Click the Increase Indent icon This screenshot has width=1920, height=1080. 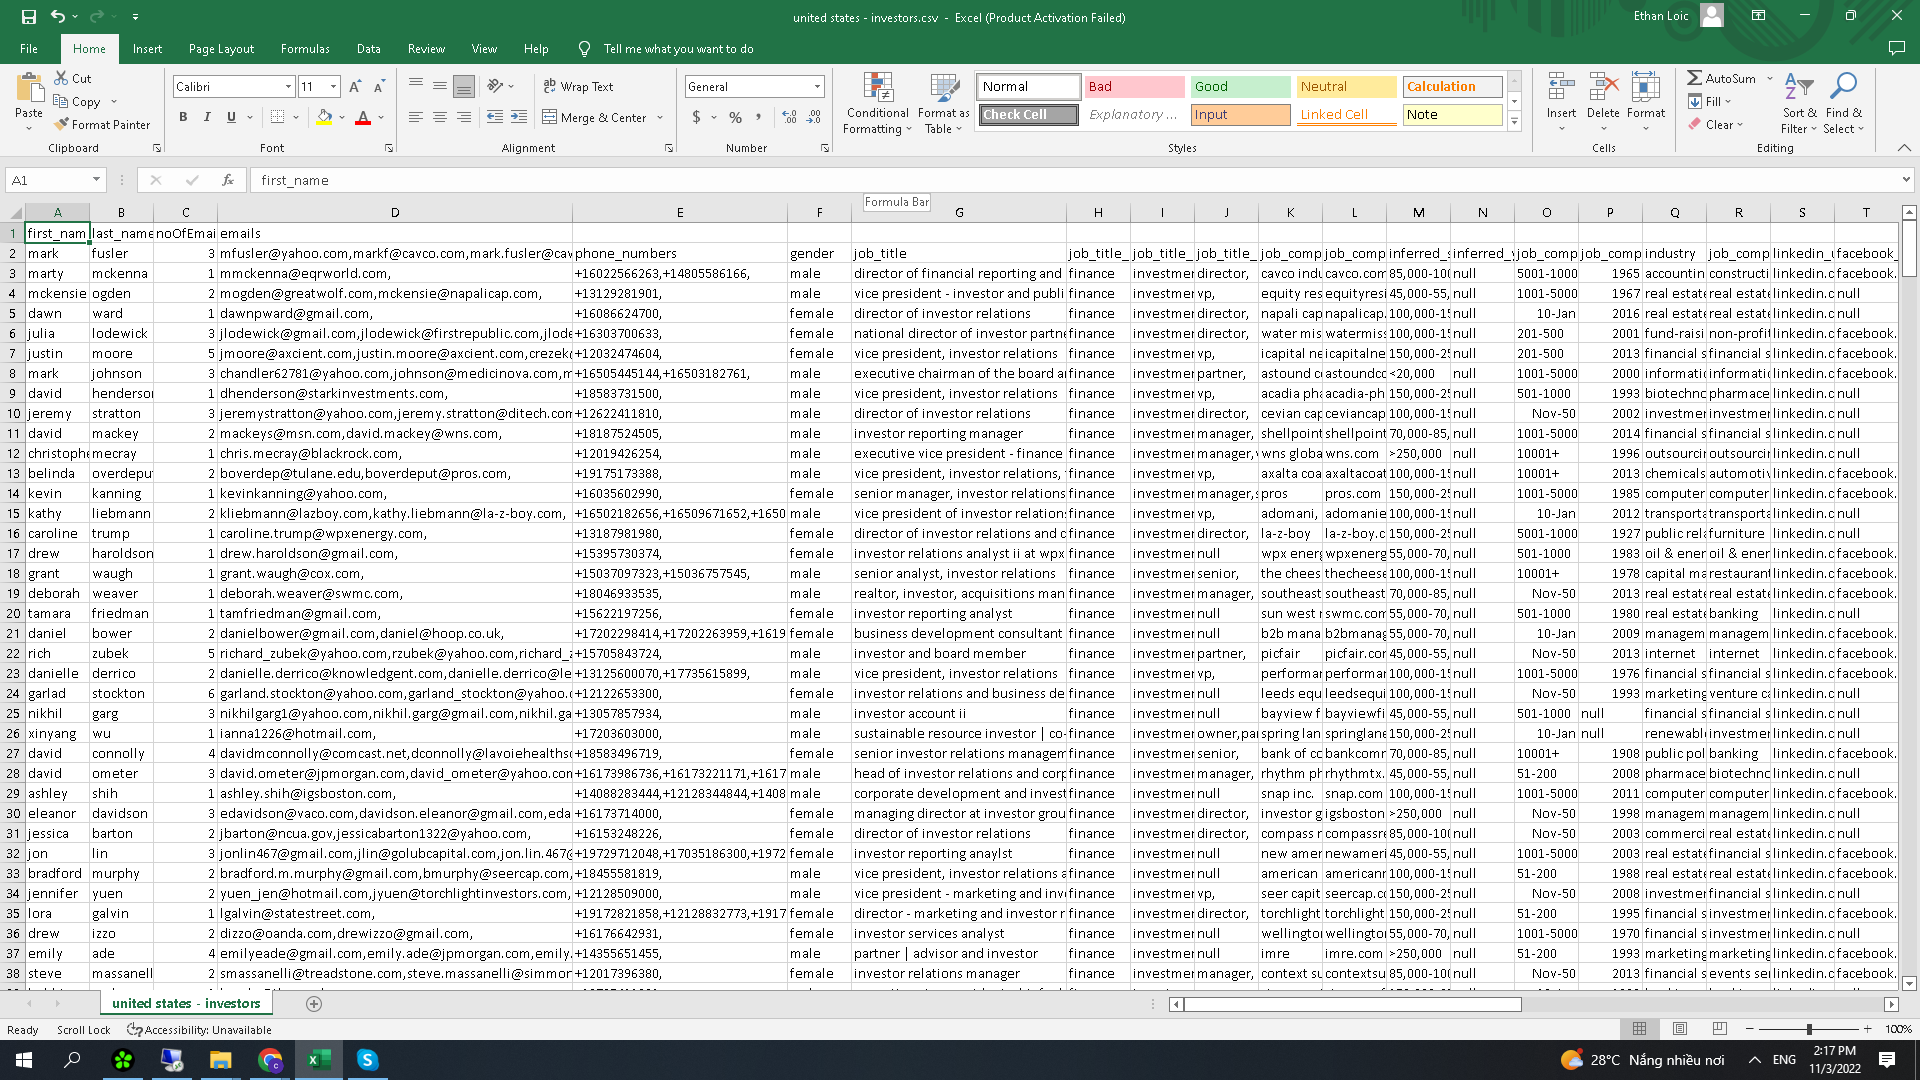pos(518,117)
